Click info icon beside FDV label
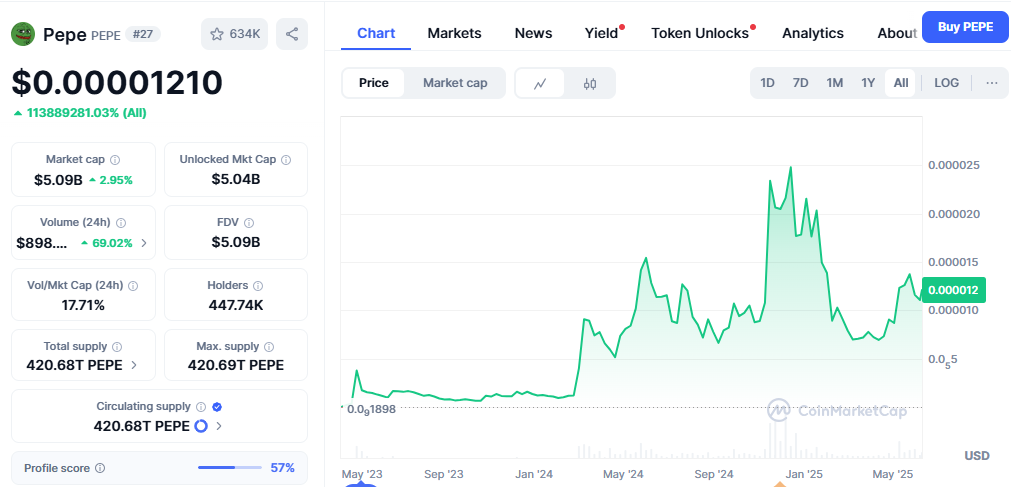 click(249, 223)
